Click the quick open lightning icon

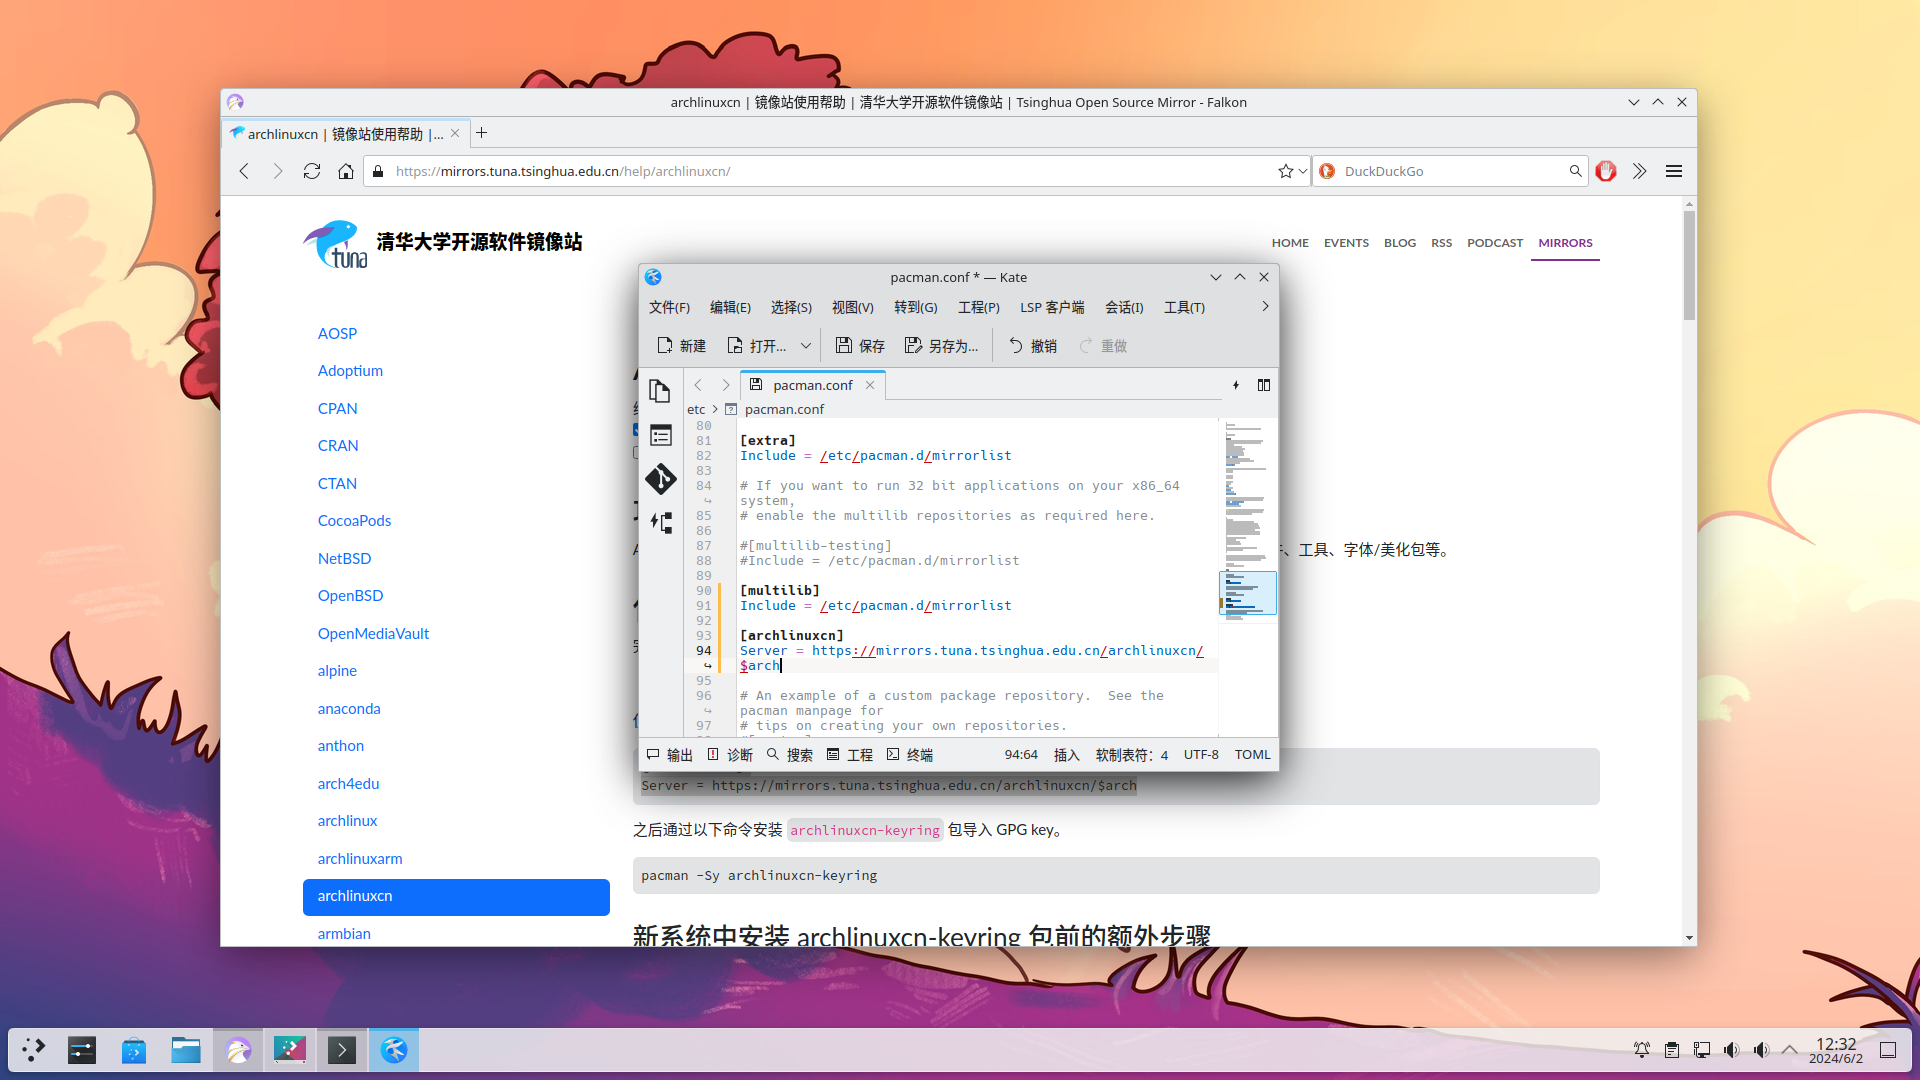click(1236, 385)
